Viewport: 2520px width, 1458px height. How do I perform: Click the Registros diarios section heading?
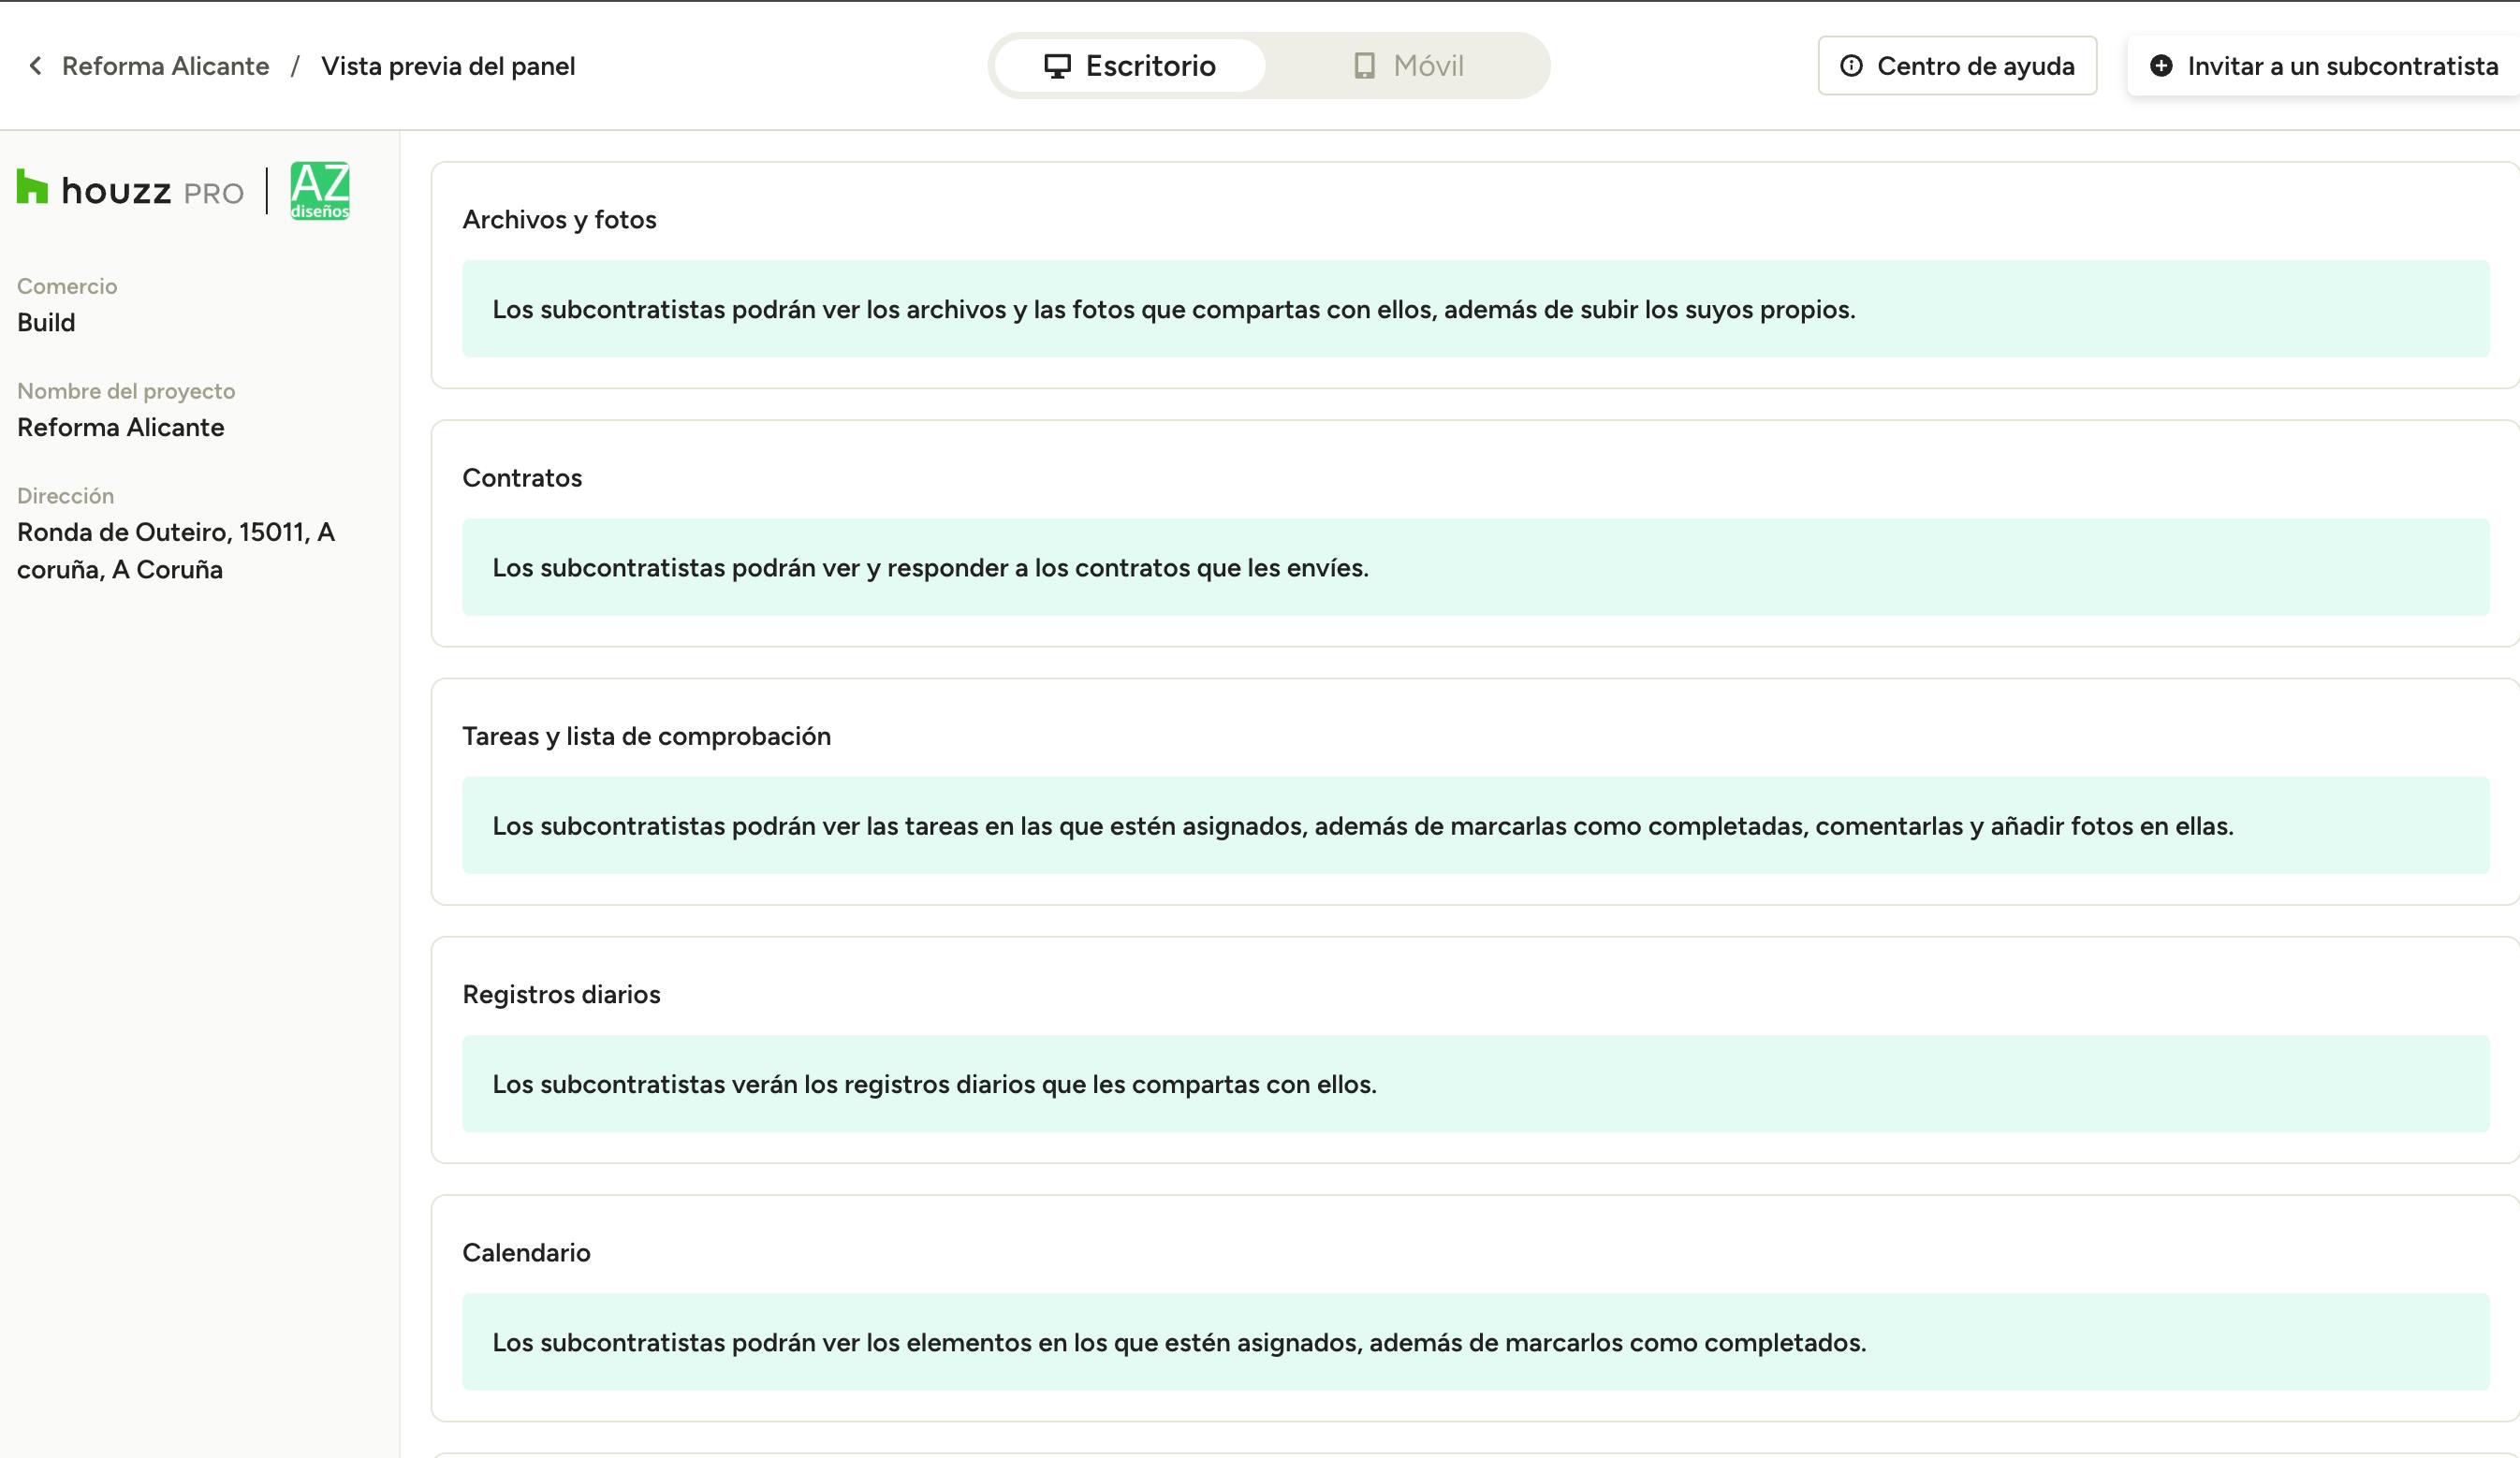tap(561, 994)
